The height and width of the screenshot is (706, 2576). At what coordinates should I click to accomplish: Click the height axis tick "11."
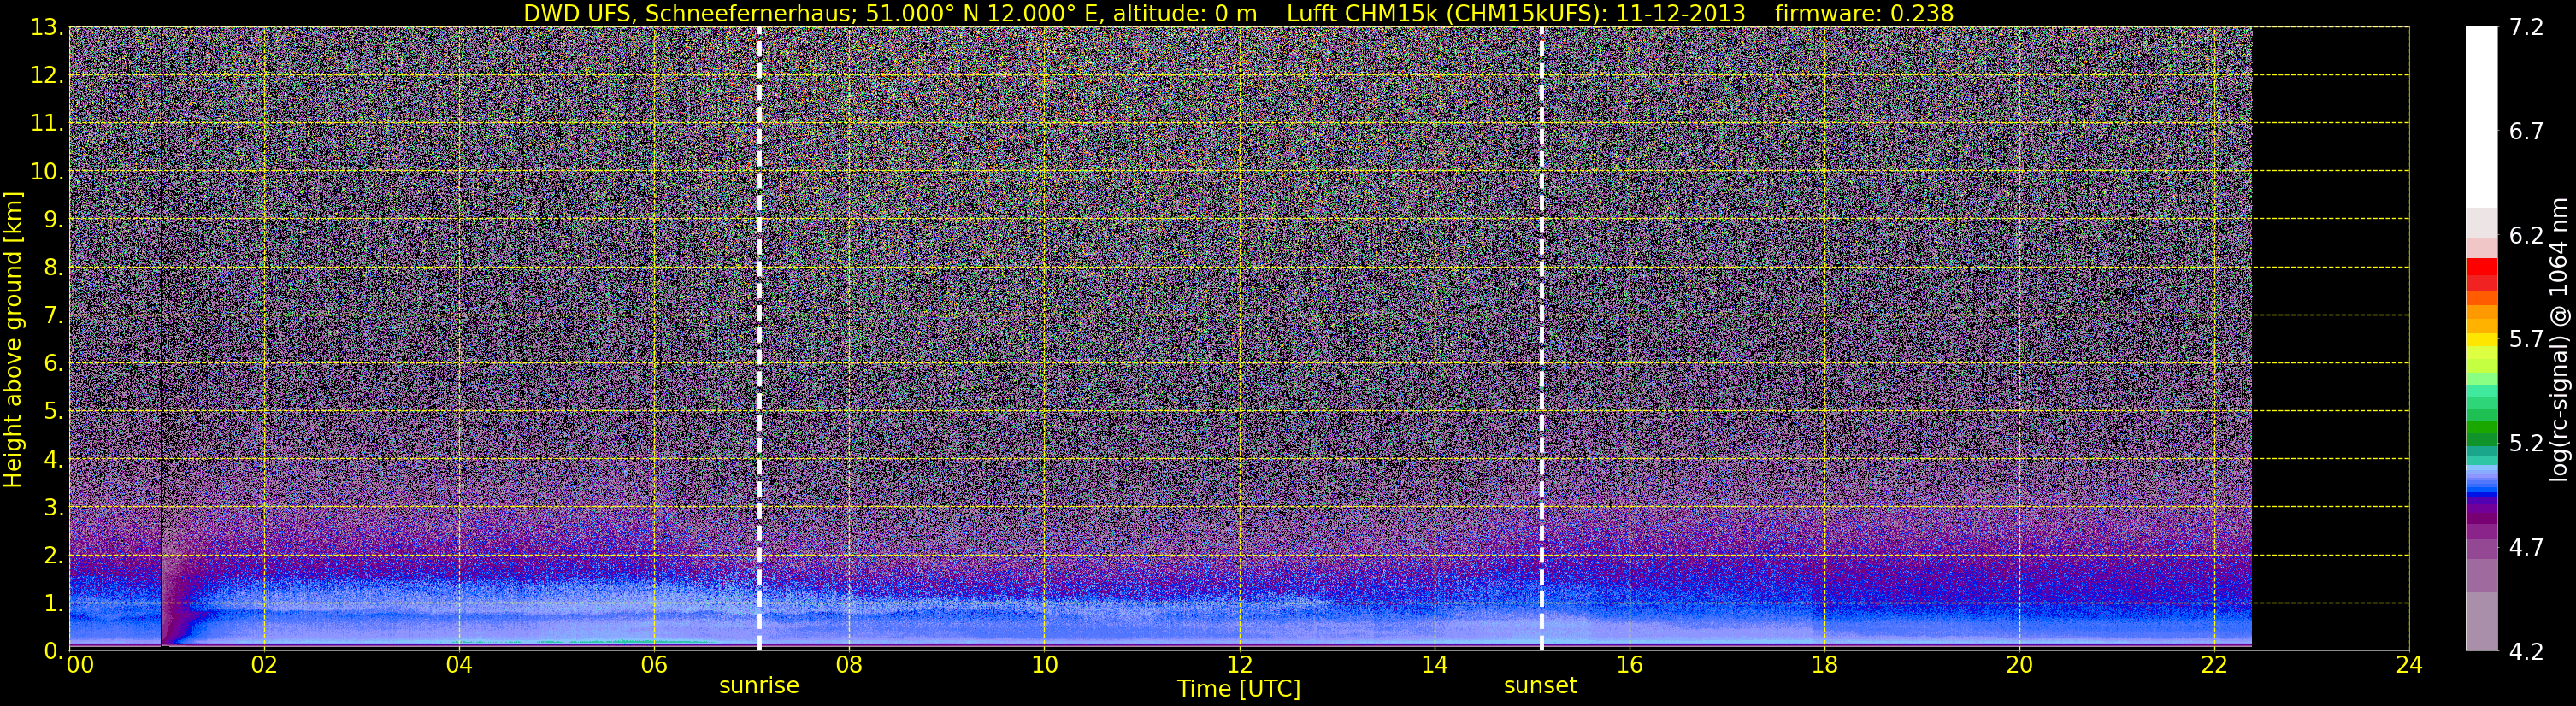tap(47, 123)
